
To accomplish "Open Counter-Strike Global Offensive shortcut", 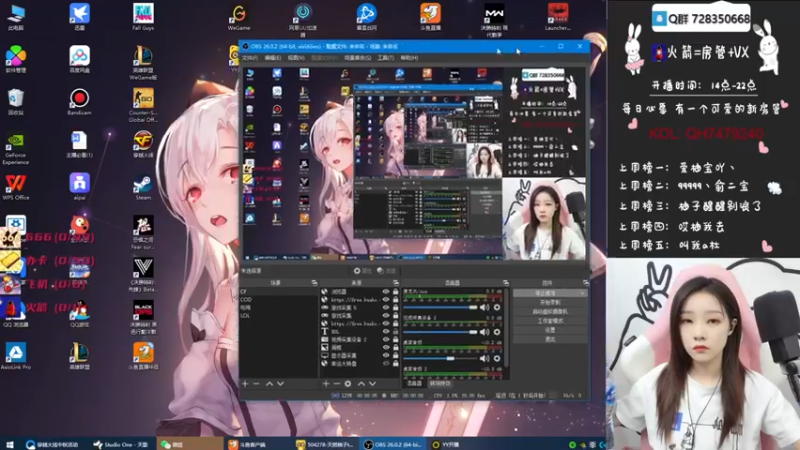I will click(143, 105).
